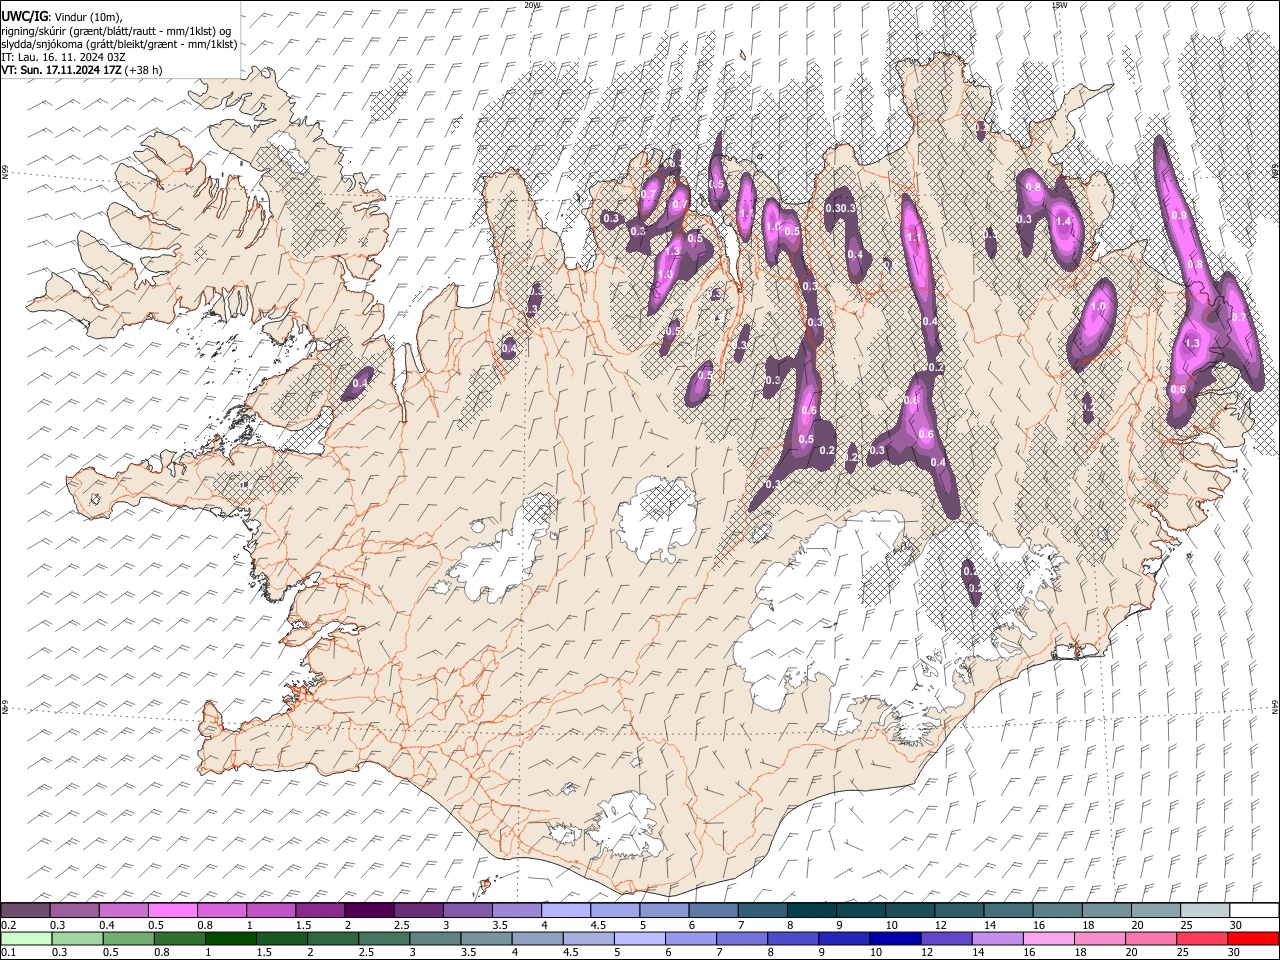This screenshot has width=1280, height=960.
Task: Select the red-pink 25 rain legend swatch
Action: point(1201,938)
